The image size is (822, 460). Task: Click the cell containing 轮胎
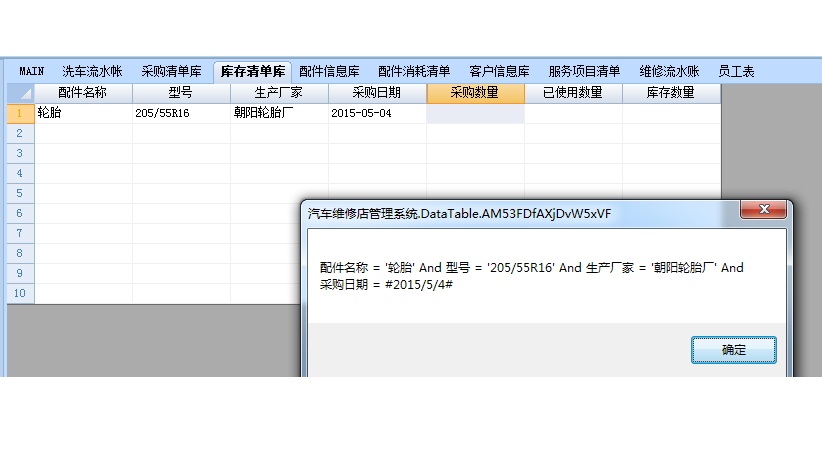point(83,113)
